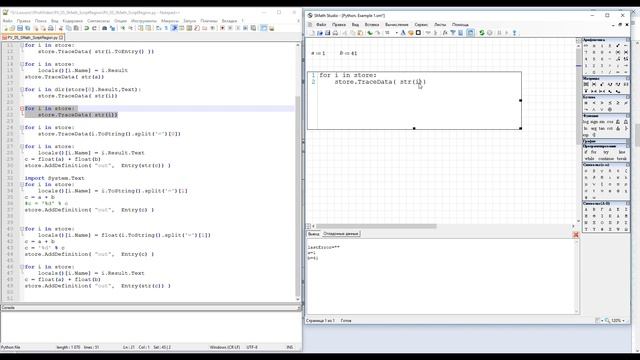Screen dimensions: 640x360
Task: Toggle Word wrap in Notepad++ toolbar
Action: coord(158,28)
